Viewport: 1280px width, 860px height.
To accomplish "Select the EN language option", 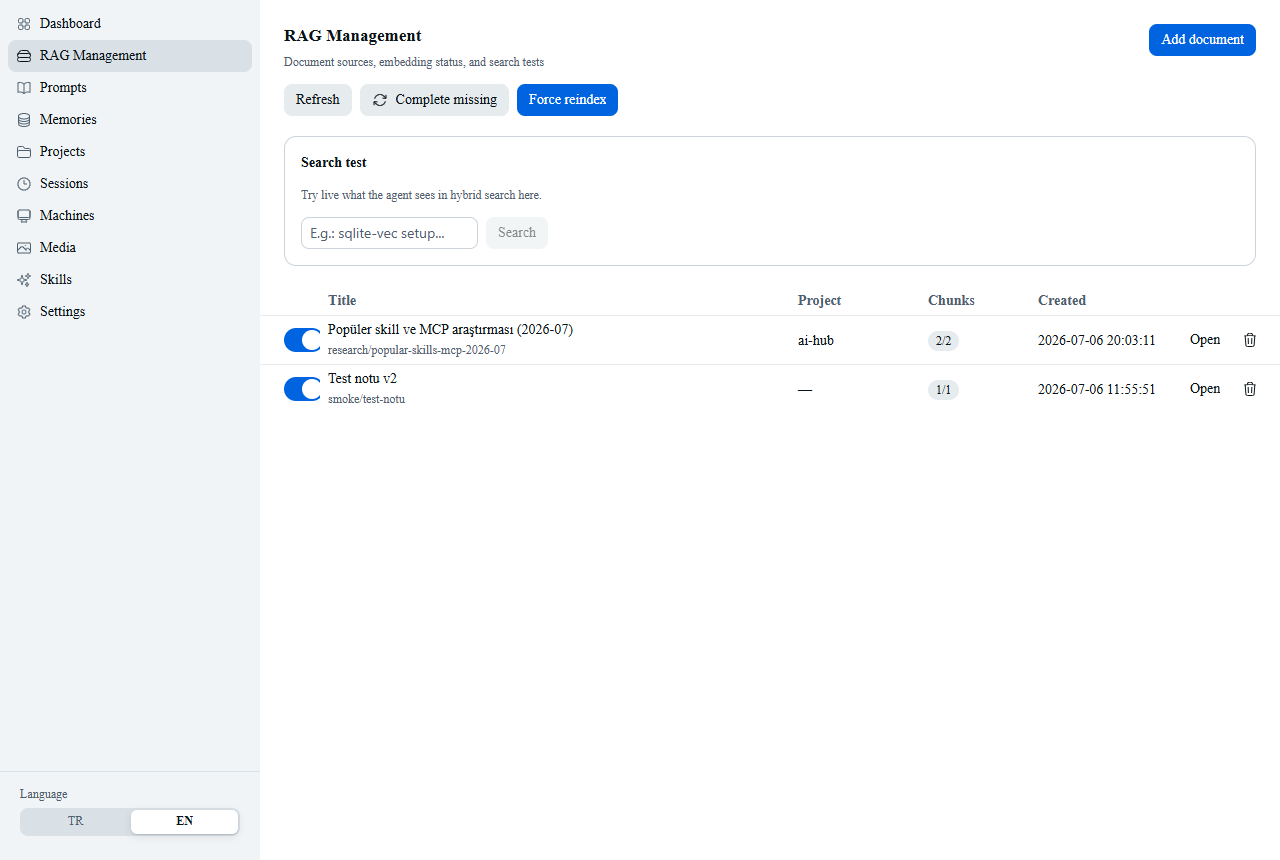I will coord(185,821).
